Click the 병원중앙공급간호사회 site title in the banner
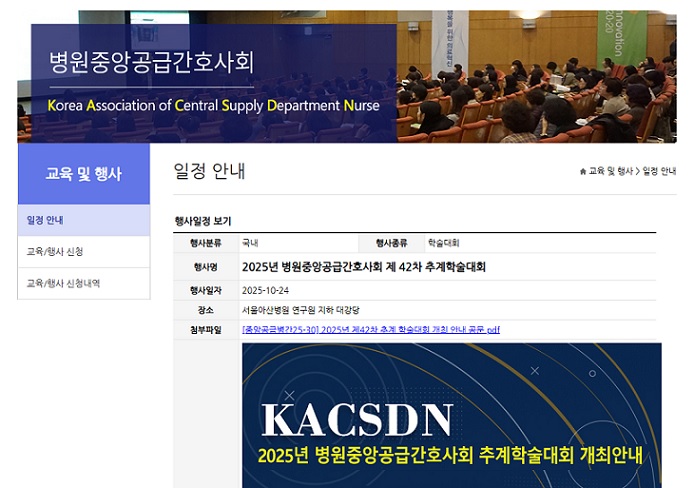Viewport: 694px width, 488px height. [x=151, y=62]
